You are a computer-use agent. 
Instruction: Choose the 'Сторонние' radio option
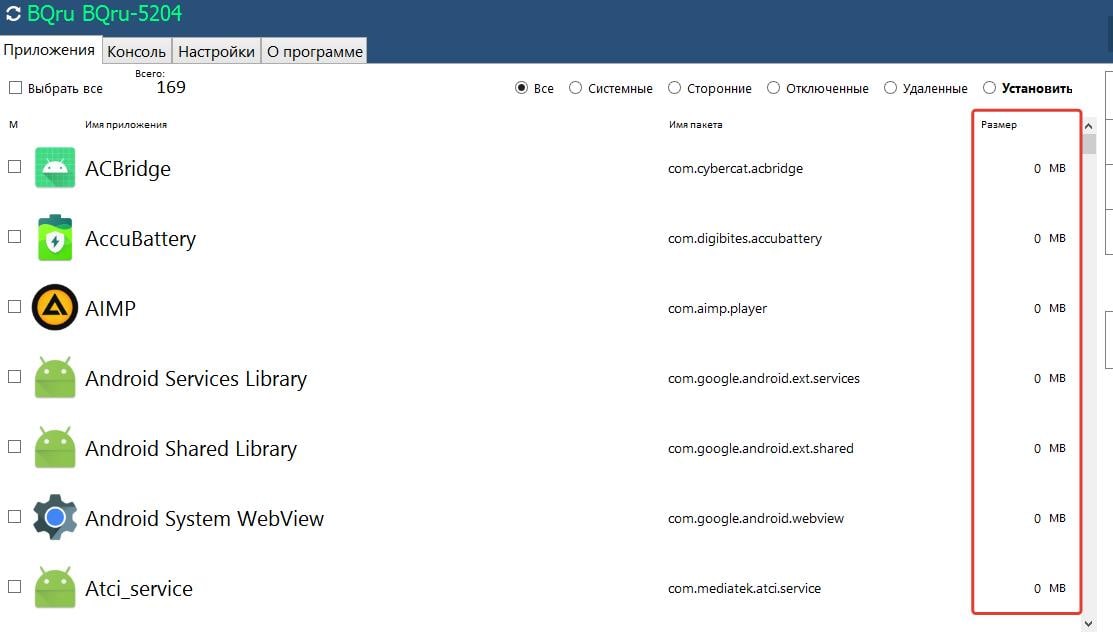[x=674, y=87]
